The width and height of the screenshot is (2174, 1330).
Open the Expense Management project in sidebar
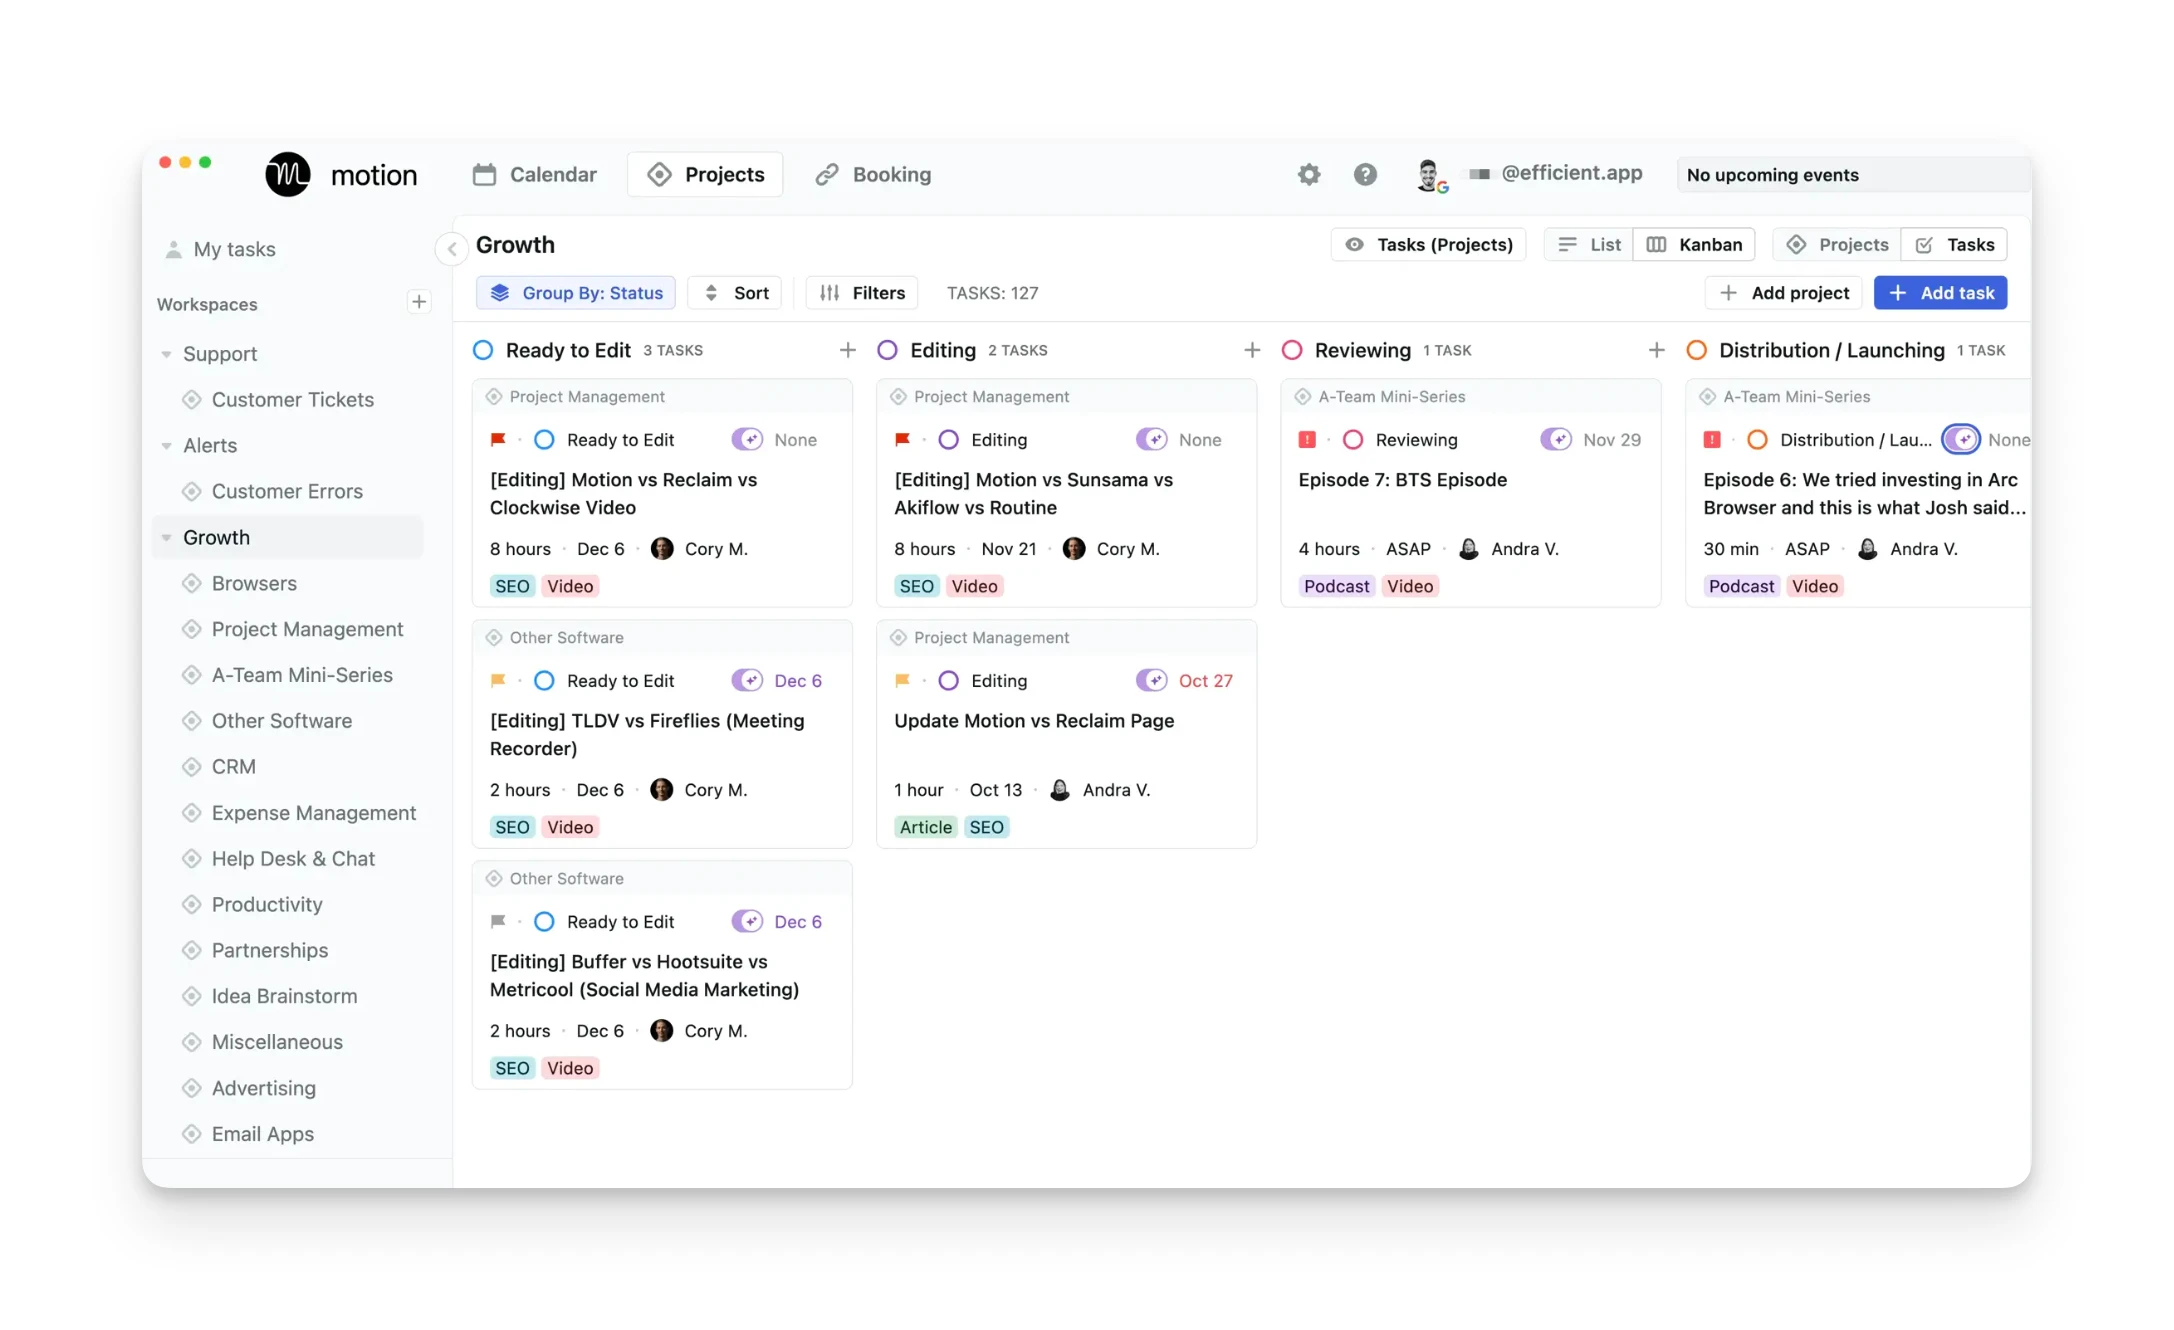313,813
